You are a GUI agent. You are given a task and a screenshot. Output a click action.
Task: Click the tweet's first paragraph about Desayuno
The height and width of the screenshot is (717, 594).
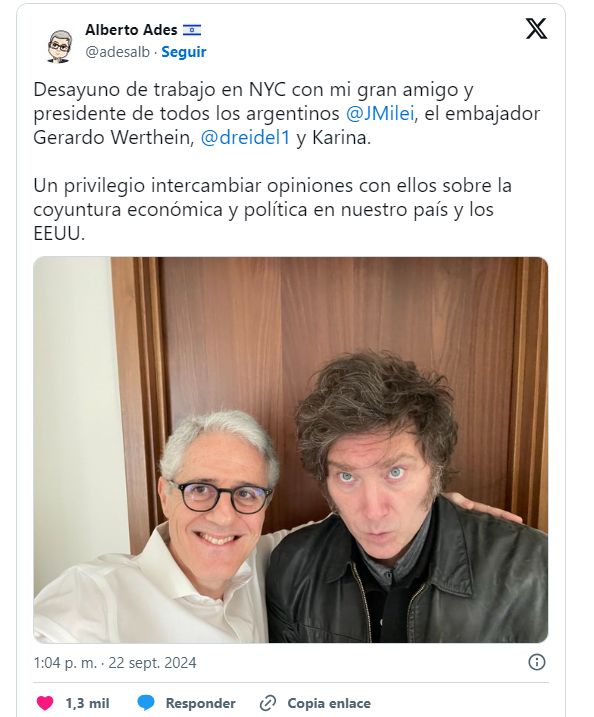(287, 113)
